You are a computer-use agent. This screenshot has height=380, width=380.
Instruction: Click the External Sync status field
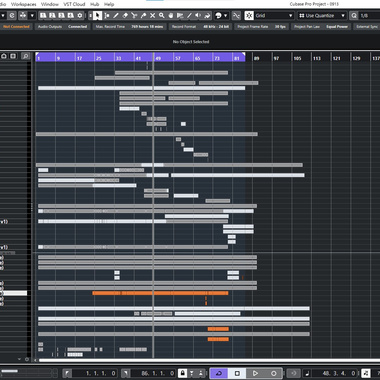click(367, 27)
